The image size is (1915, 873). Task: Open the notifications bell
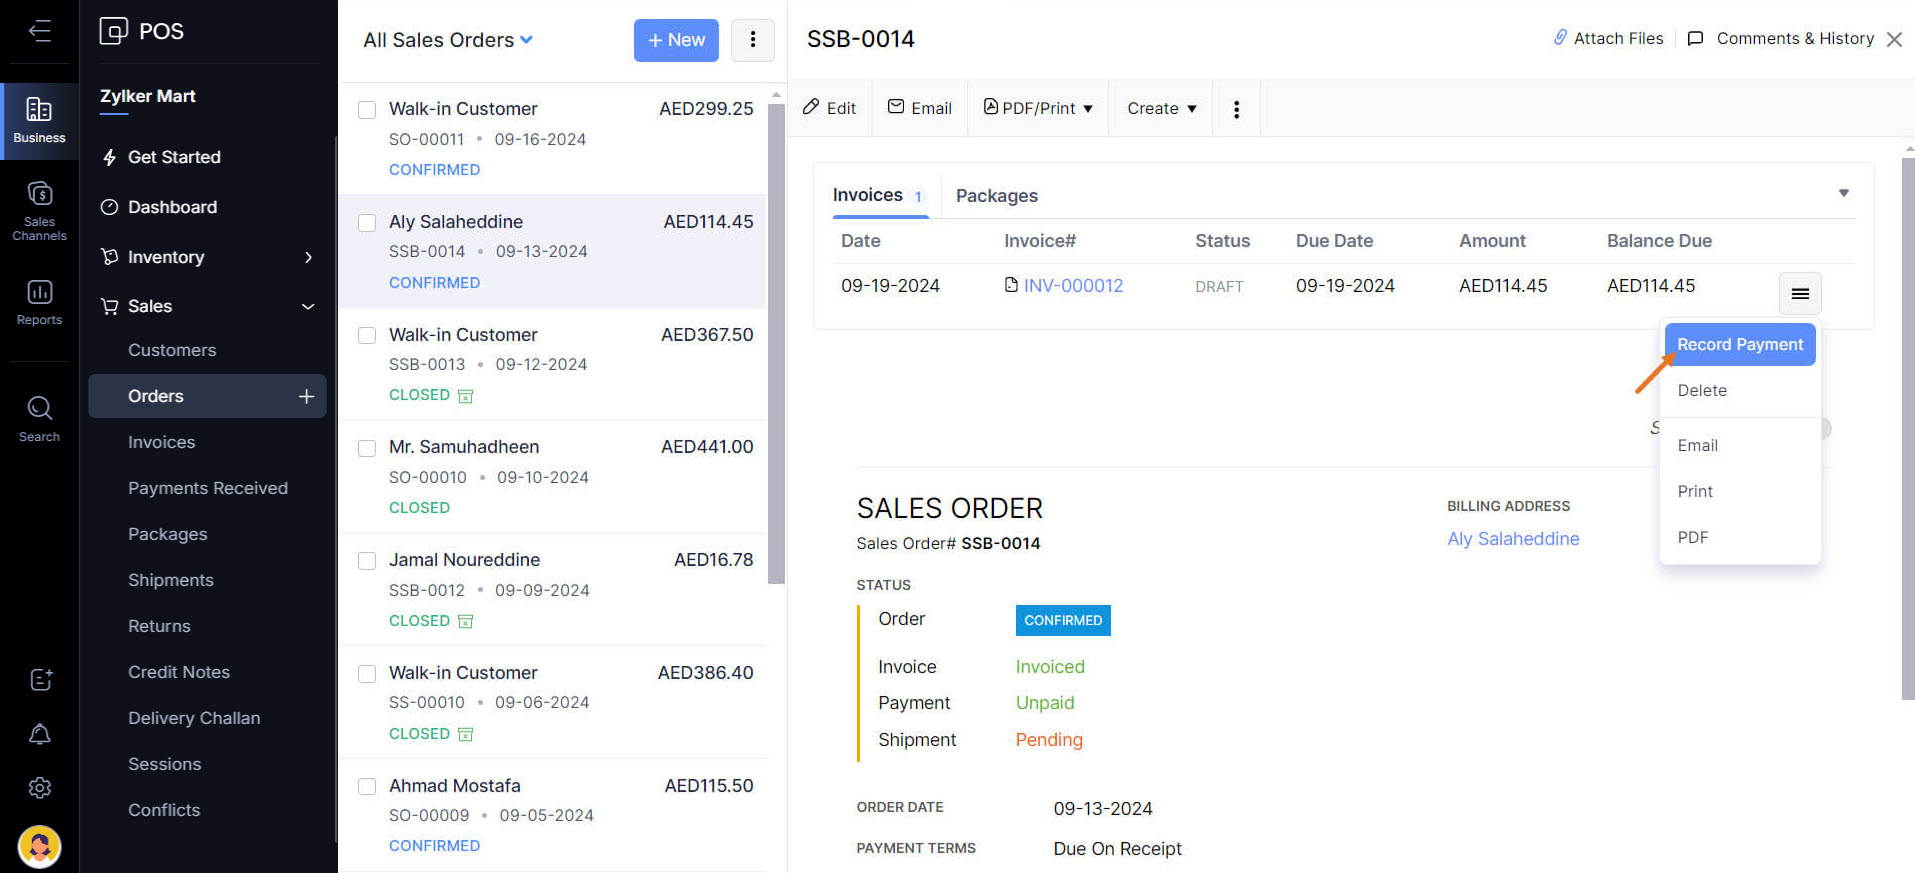pyautogui.click(x=40, y=735)
